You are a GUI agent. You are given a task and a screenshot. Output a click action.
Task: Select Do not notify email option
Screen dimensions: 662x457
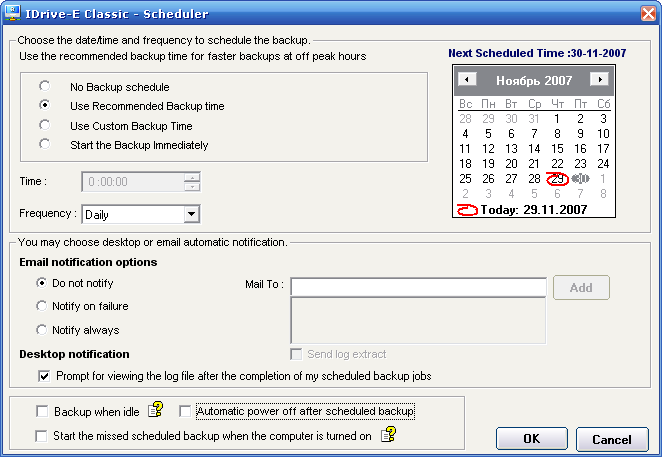pos(41,283)
